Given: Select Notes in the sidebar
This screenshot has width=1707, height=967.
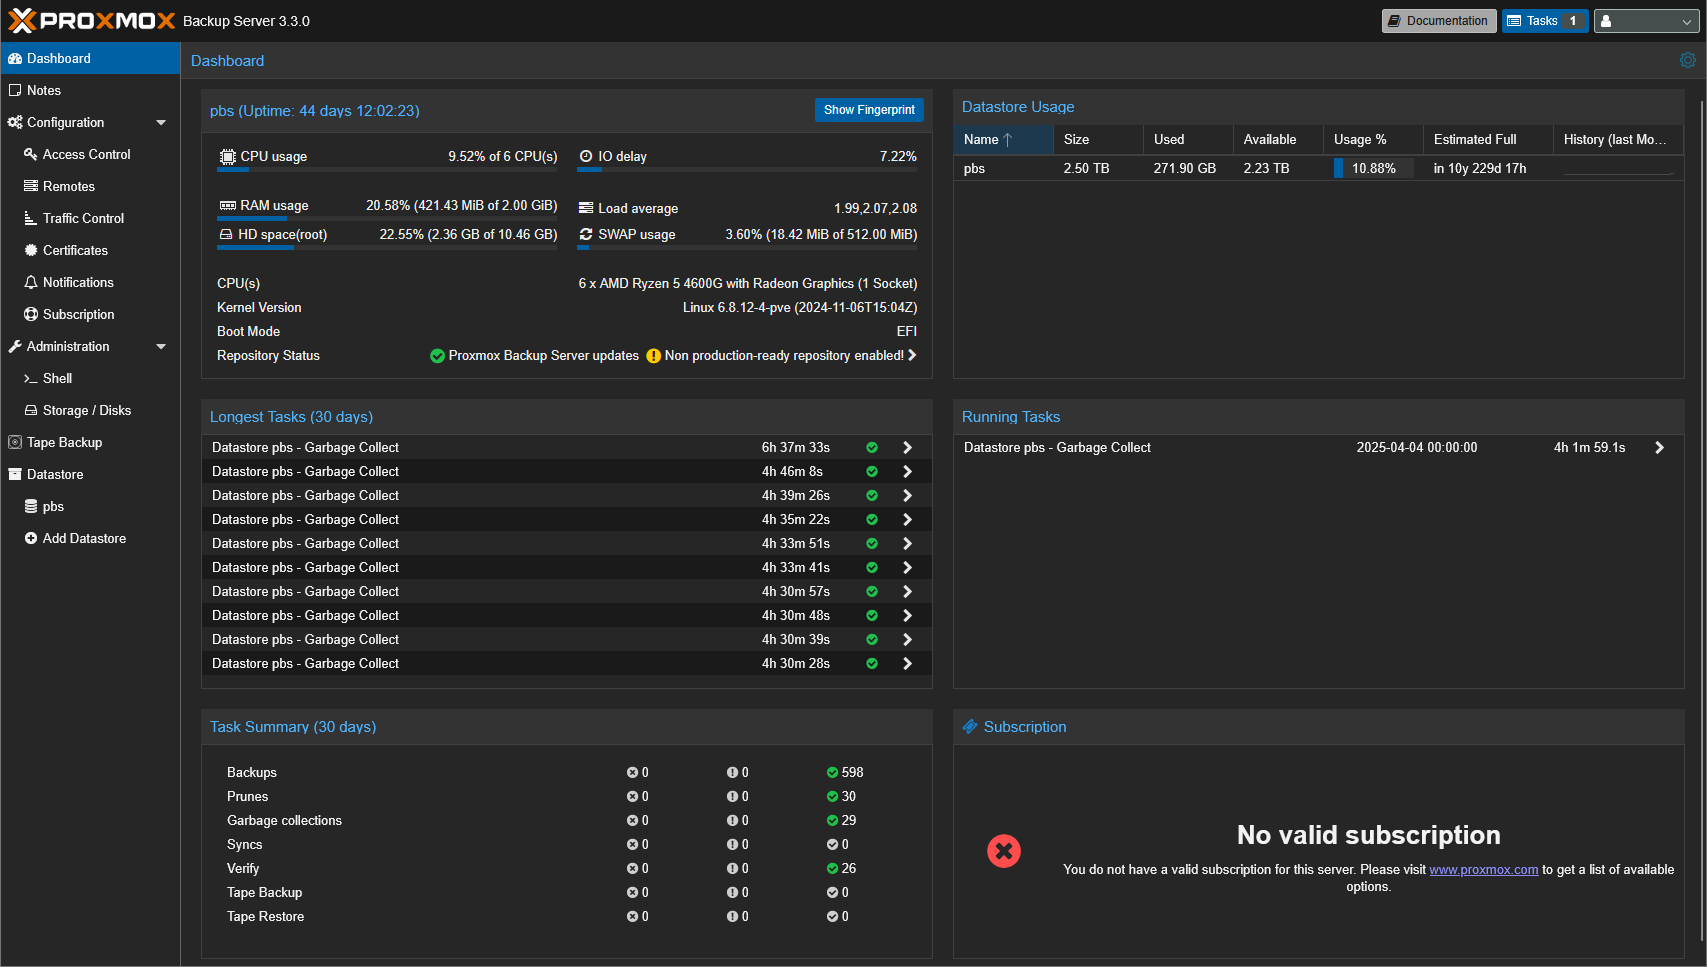Looking at the screenshot, I should [42, 90].
